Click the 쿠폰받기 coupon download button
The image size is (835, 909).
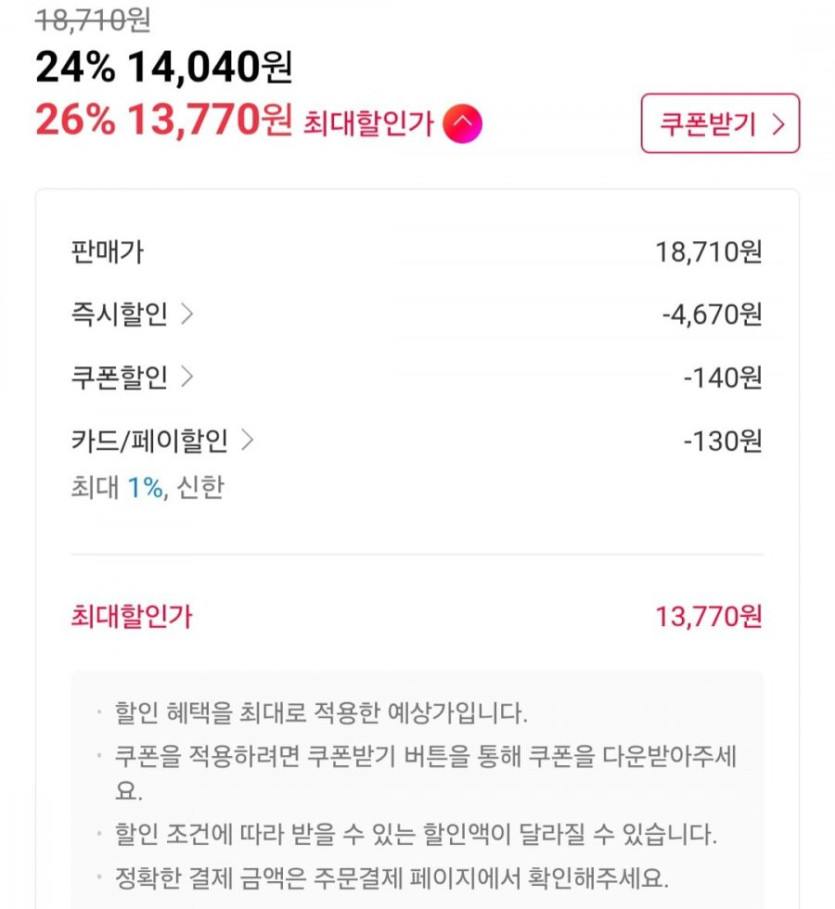pos(720,124)
